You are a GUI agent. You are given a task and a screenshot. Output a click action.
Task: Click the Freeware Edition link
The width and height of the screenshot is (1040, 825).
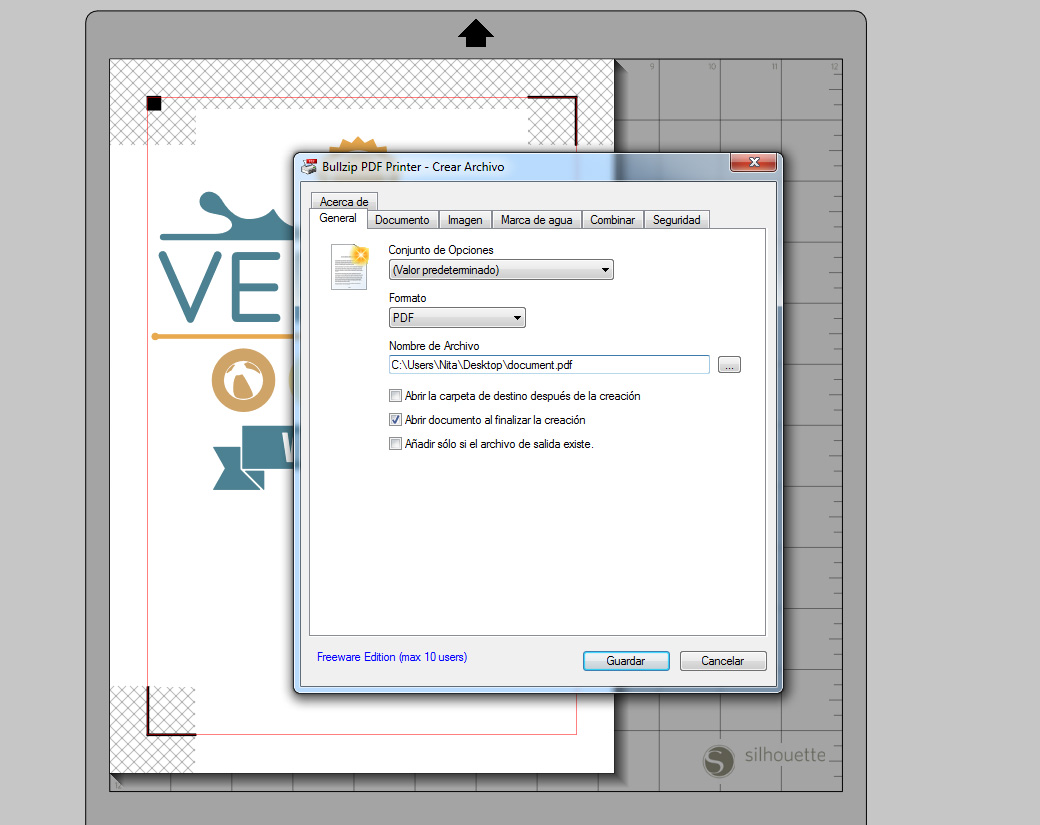click(x=392, y=657)
